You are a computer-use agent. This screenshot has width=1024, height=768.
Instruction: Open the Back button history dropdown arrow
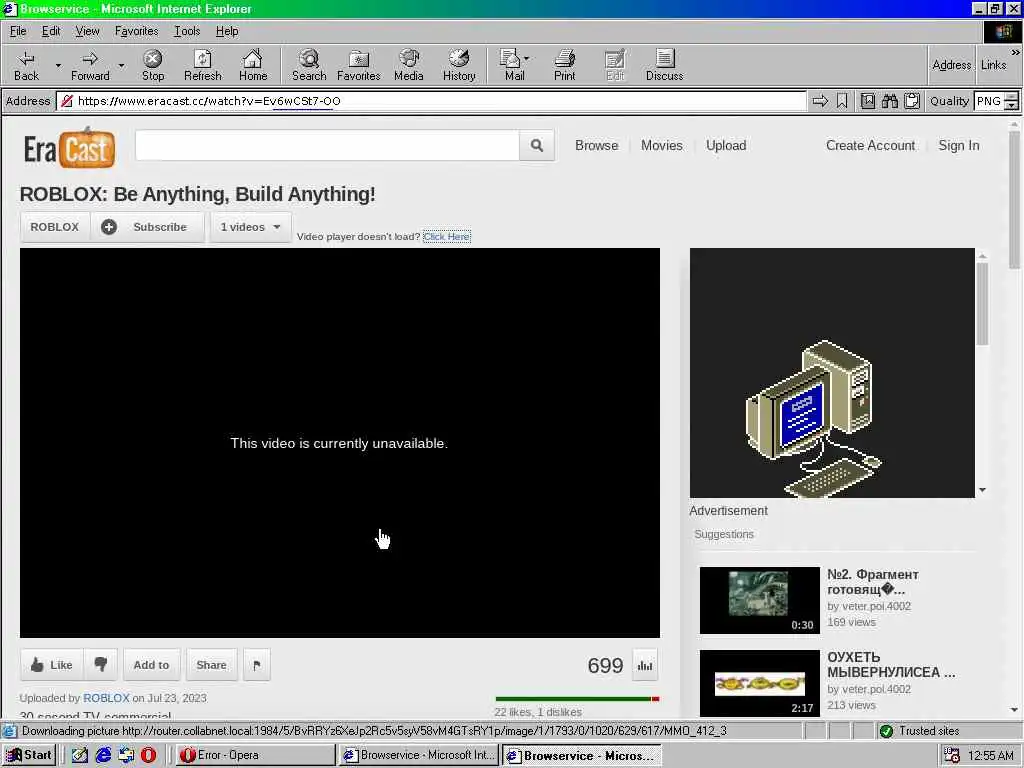click(58, 65)
